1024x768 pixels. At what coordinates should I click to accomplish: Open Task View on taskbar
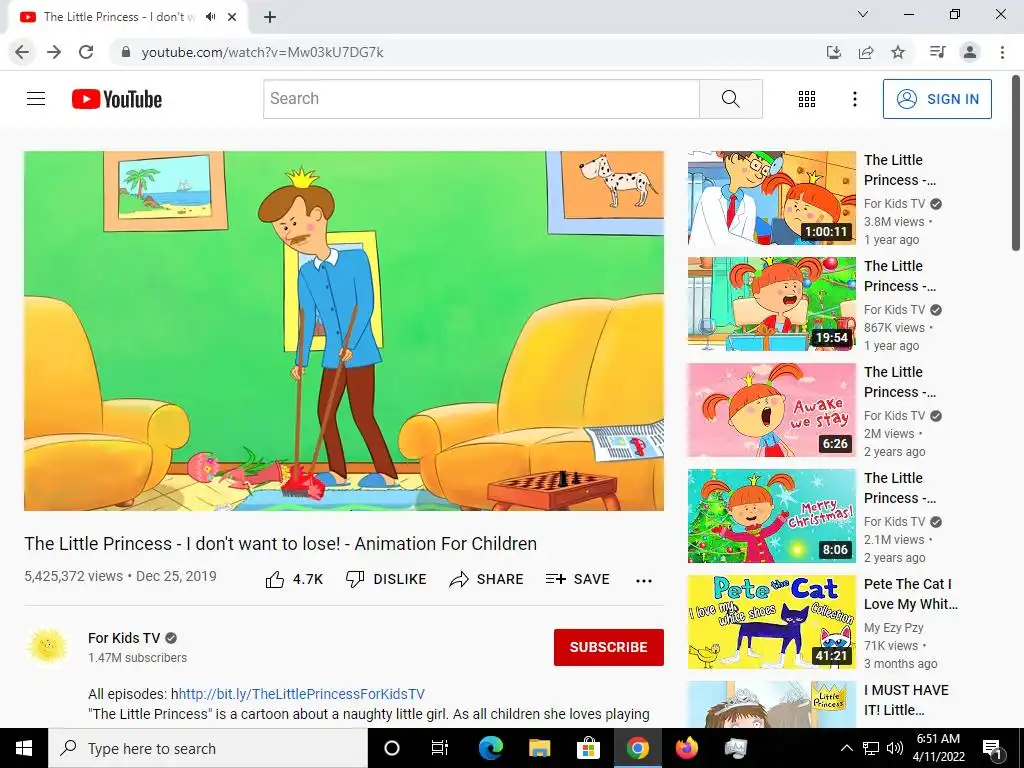click(x=440, y=748)
